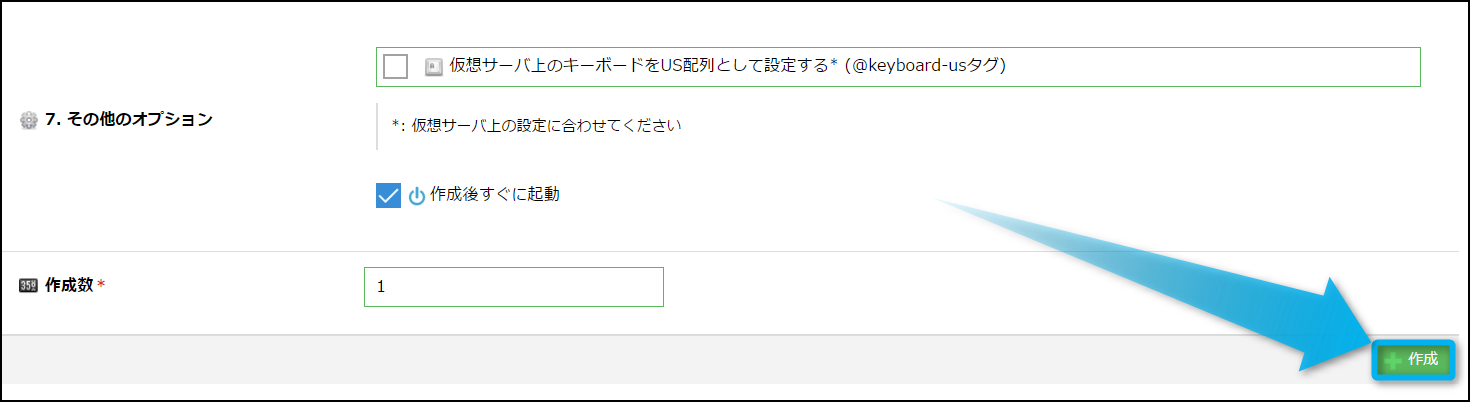
Task: Toggle via the 作成後すぐに起動 label
Action: [494, 195]
